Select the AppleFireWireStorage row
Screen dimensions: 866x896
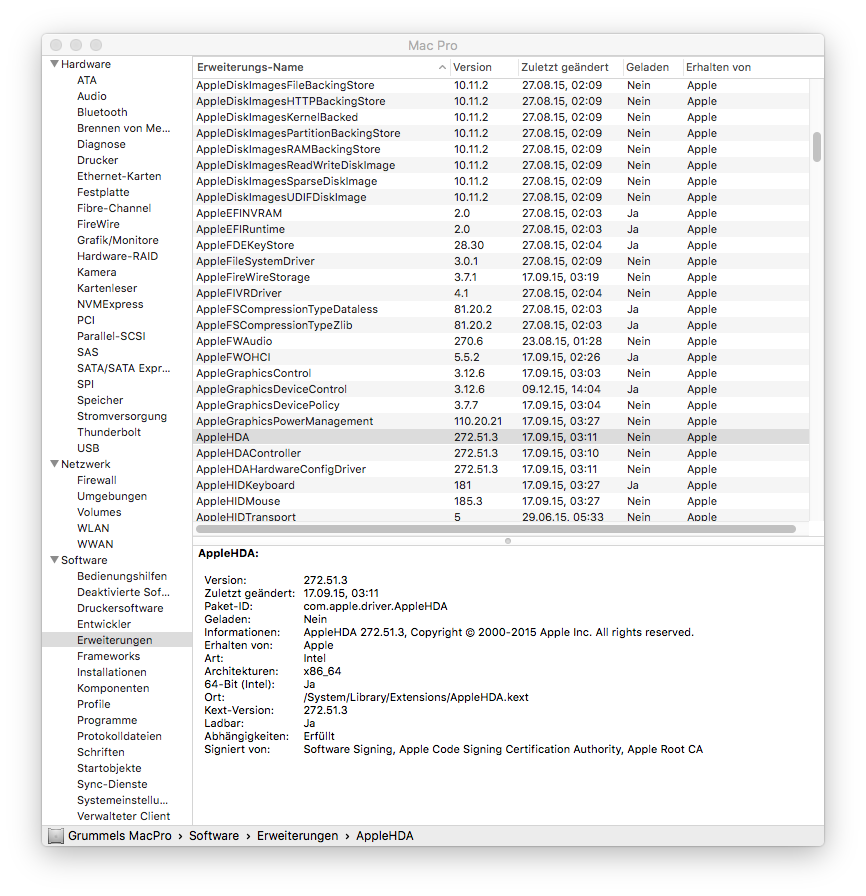(x=501, y=277)
